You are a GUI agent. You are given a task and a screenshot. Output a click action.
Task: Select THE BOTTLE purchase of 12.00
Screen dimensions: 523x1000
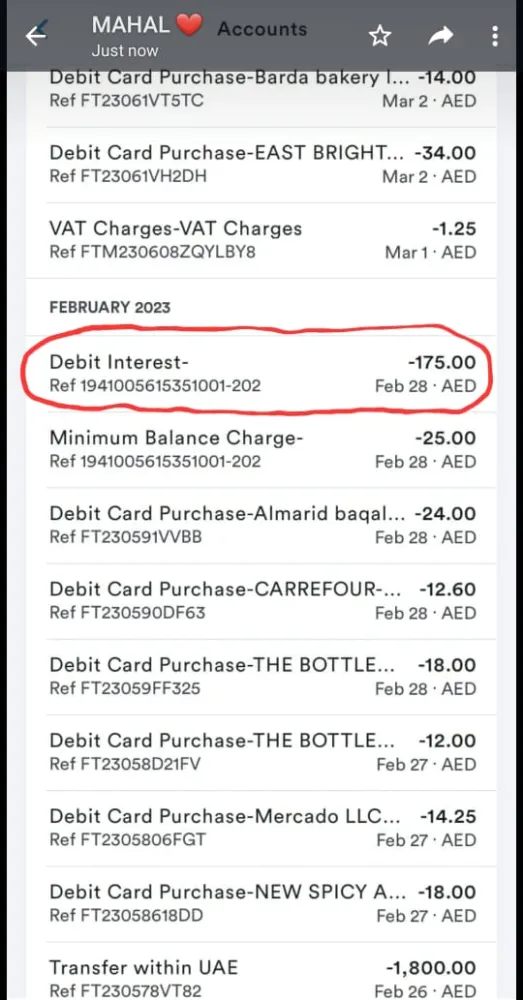(x=262, y=753)
